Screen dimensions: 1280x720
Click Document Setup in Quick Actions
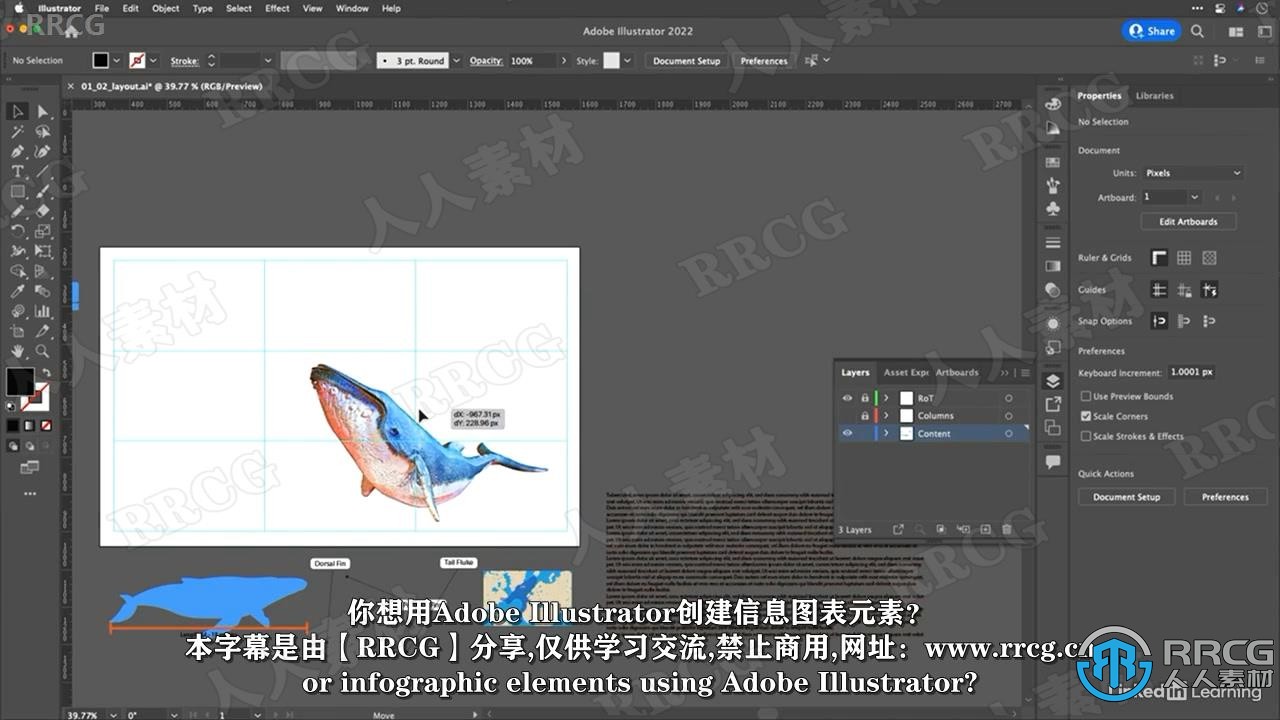tap(1126, 497)
